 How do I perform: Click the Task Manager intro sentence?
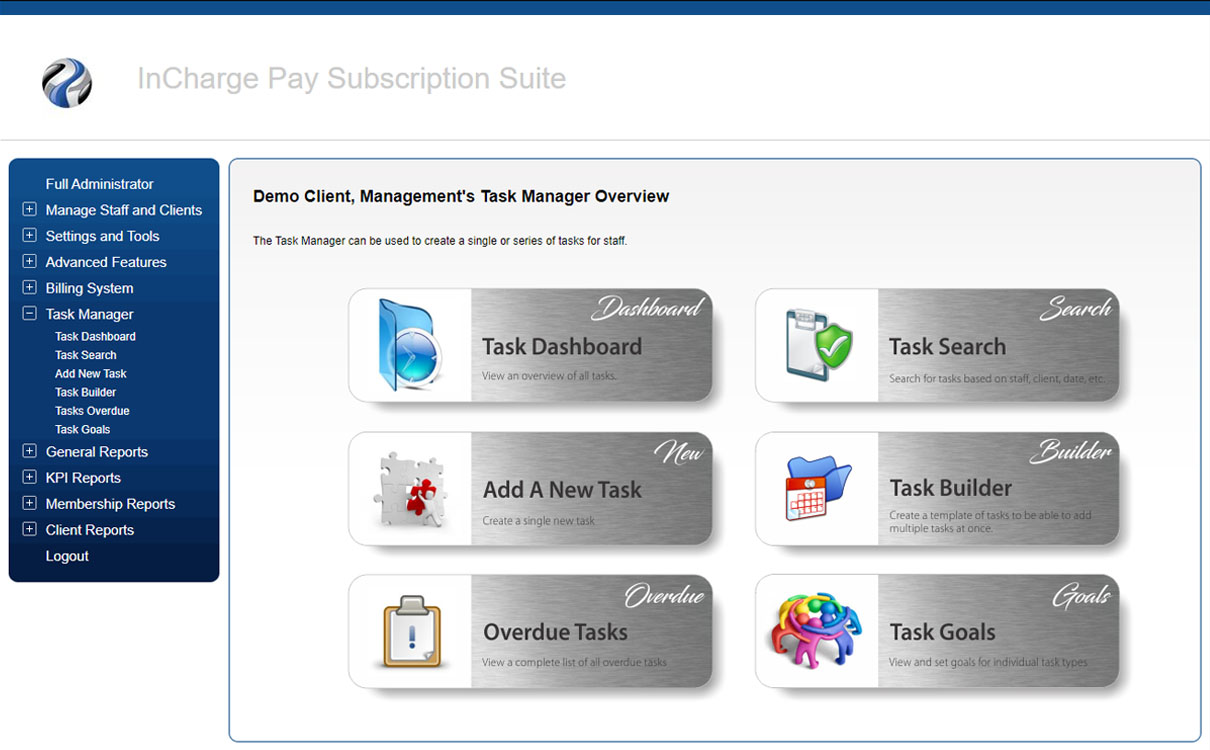point(440,241)
